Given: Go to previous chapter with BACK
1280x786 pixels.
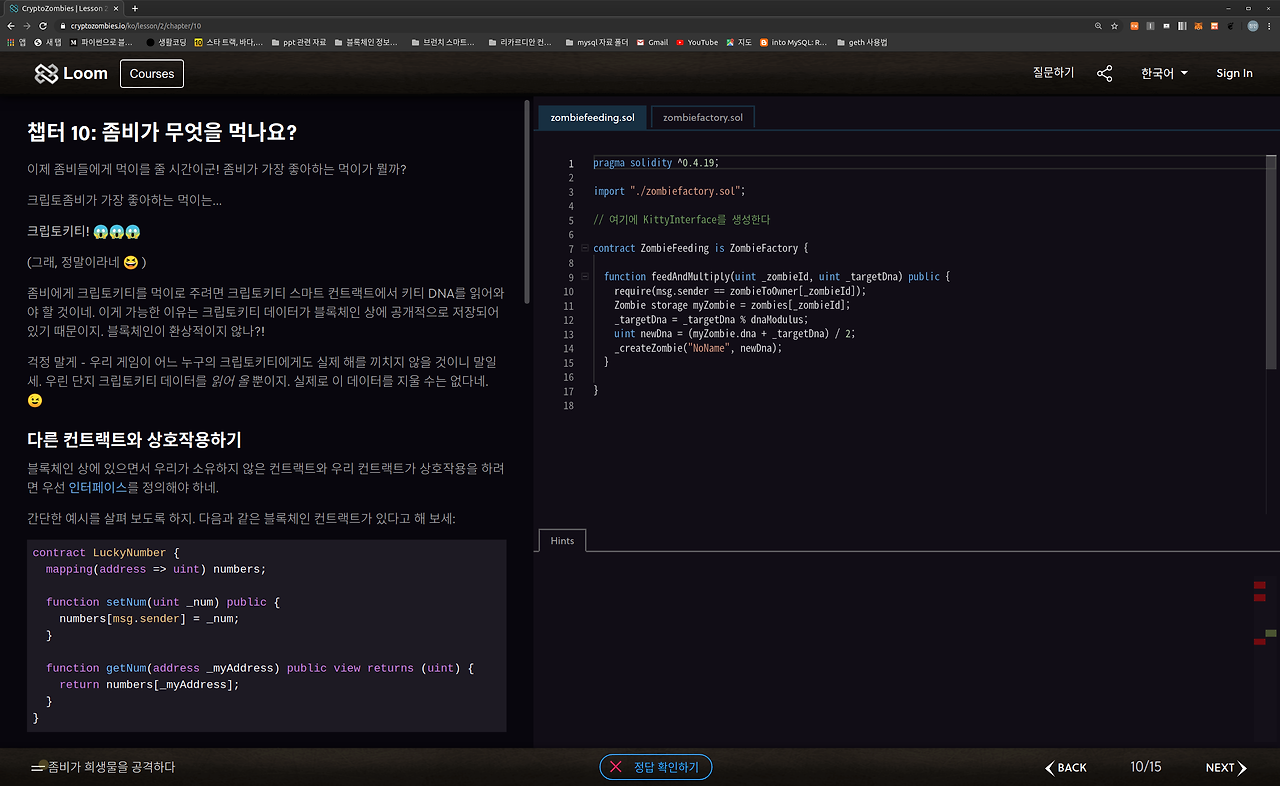Looking at the screenshot, I should click(x=1066, y=768).
